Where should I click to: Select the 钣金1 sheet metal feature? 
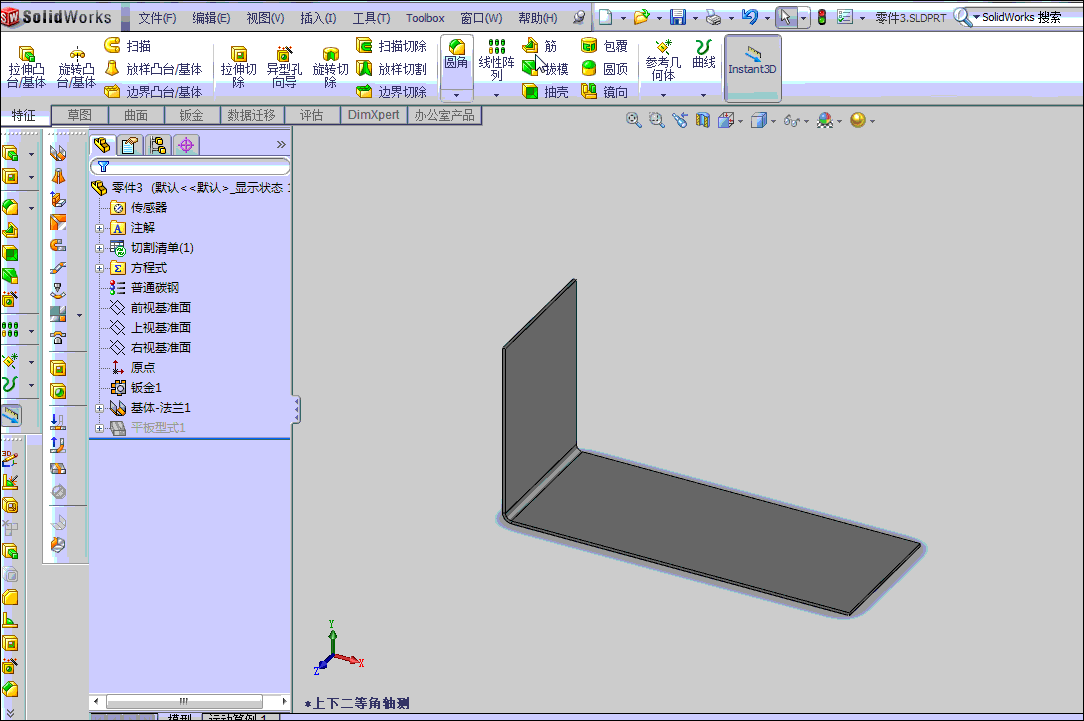136,388
